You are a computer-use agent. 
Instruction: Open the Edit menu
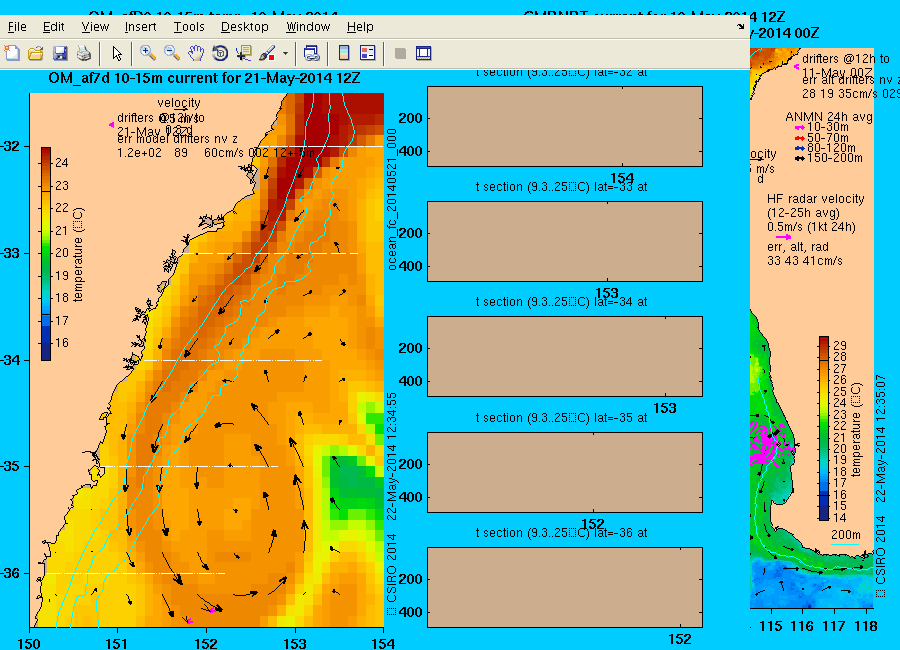click(53, 27)
